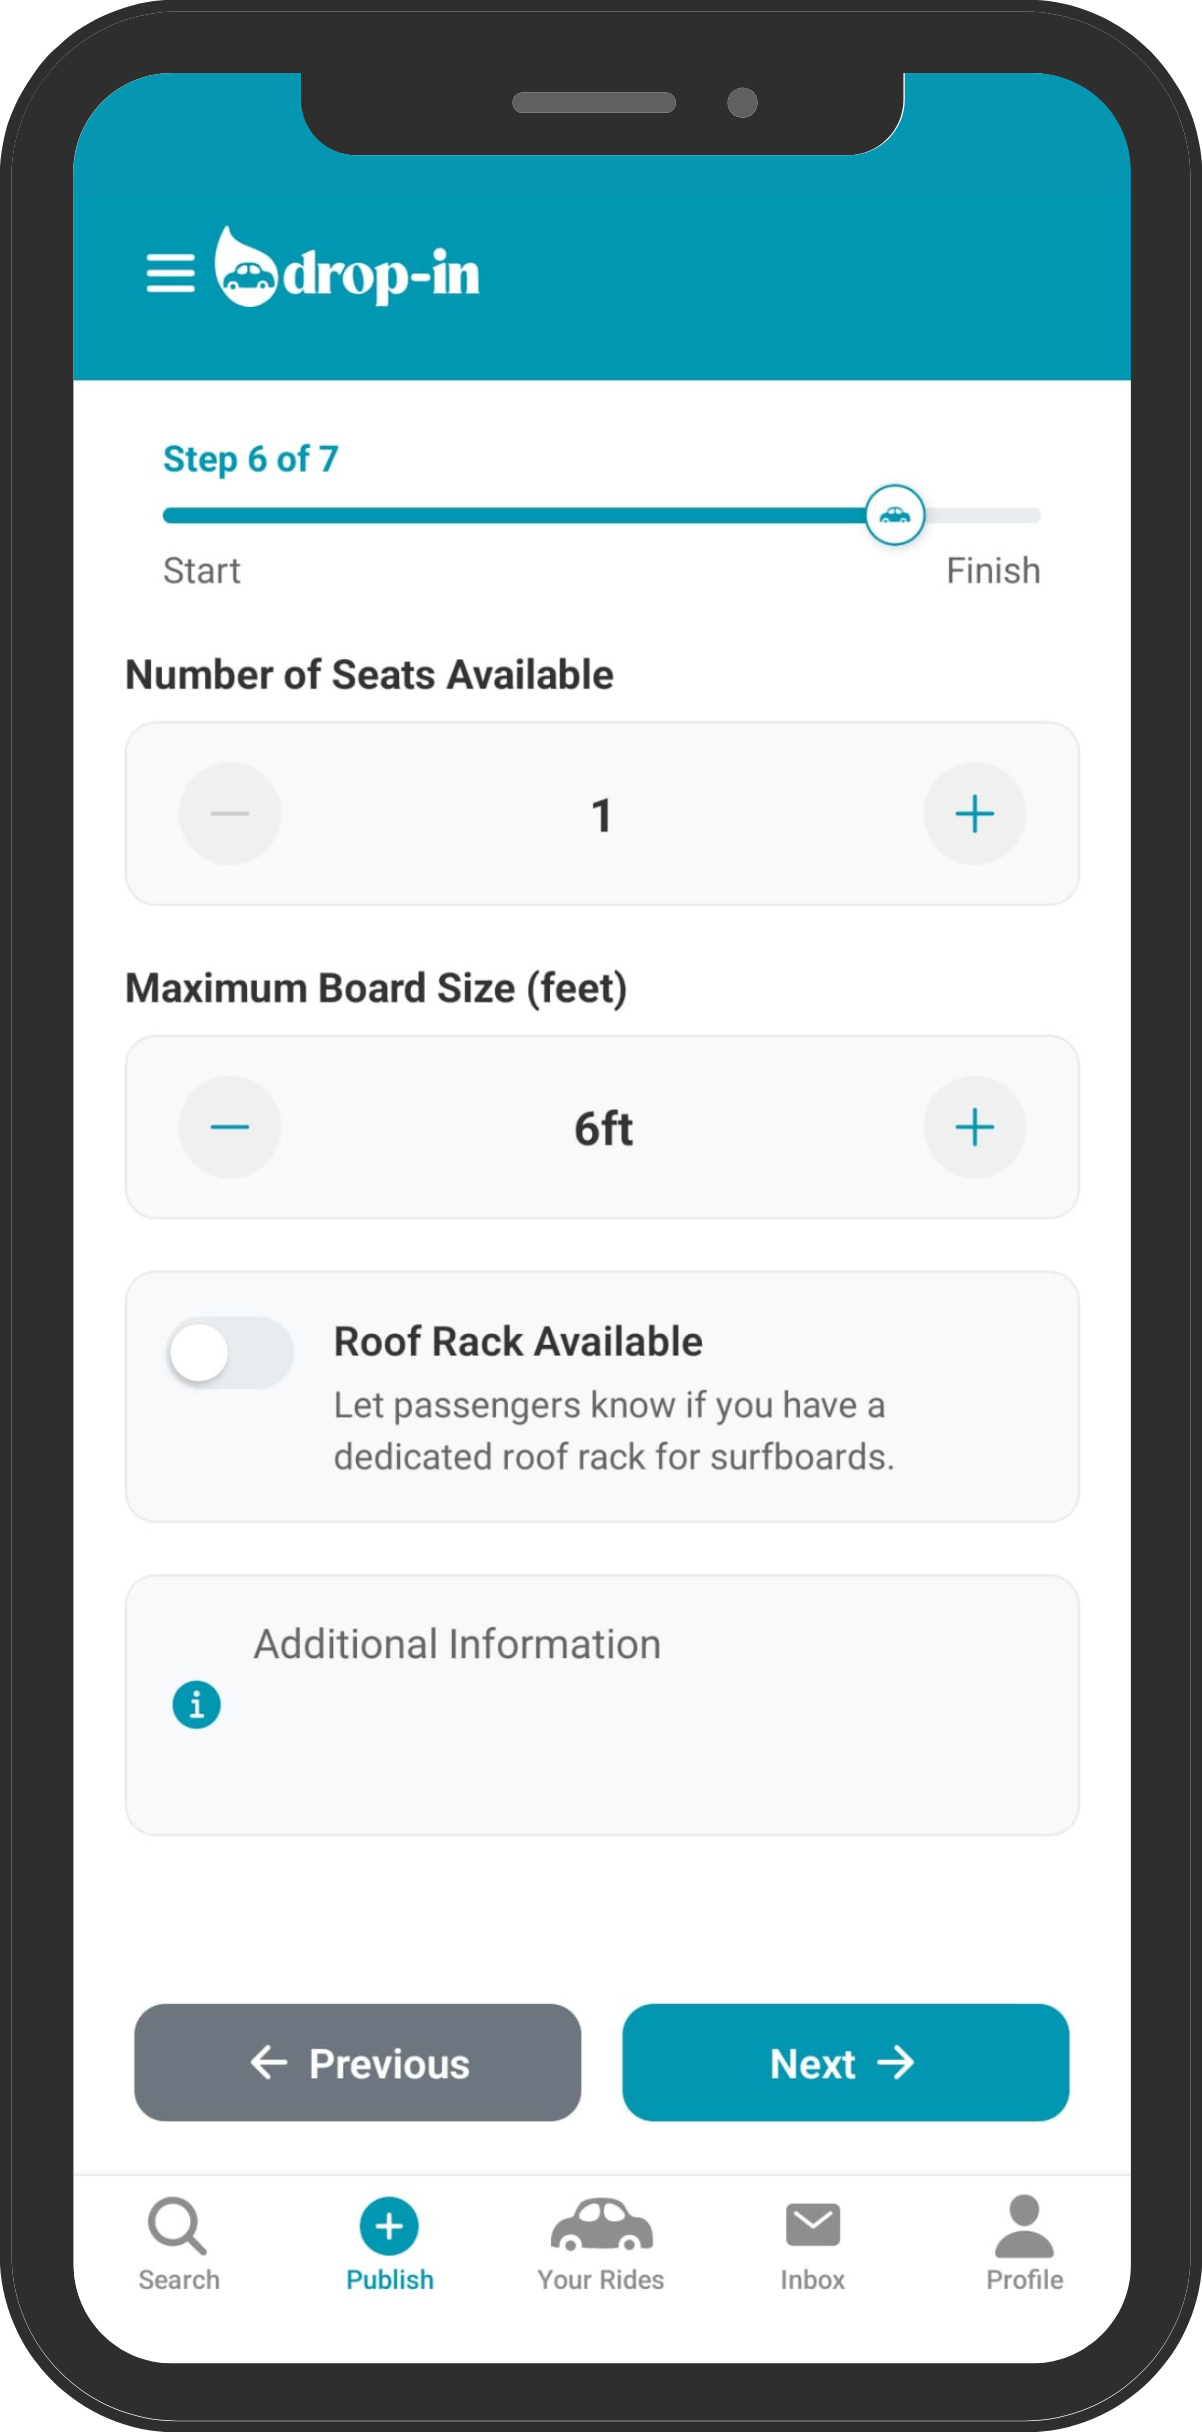Tap the drop-in logo
Viewport: 1202px width, 2432px height.
tap(347, 267)
